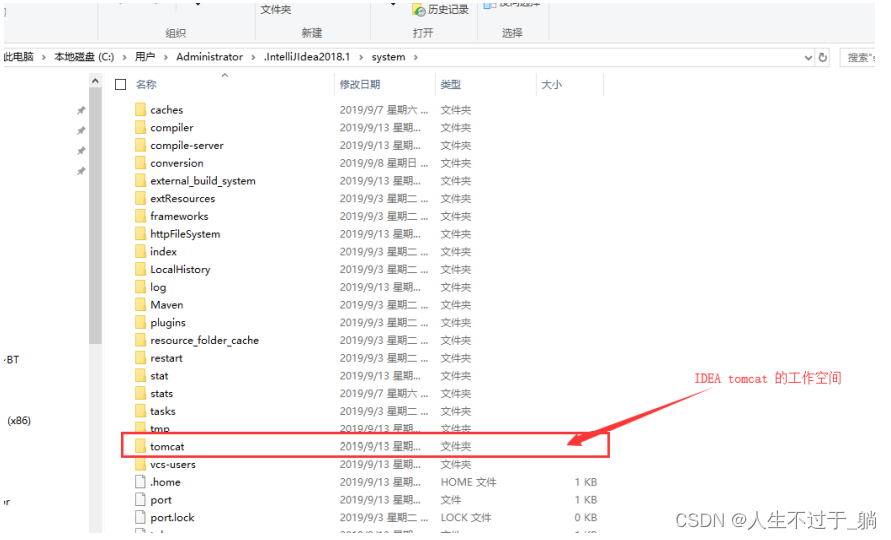
Task: Click the compile-server folder name
Action: 187,146
